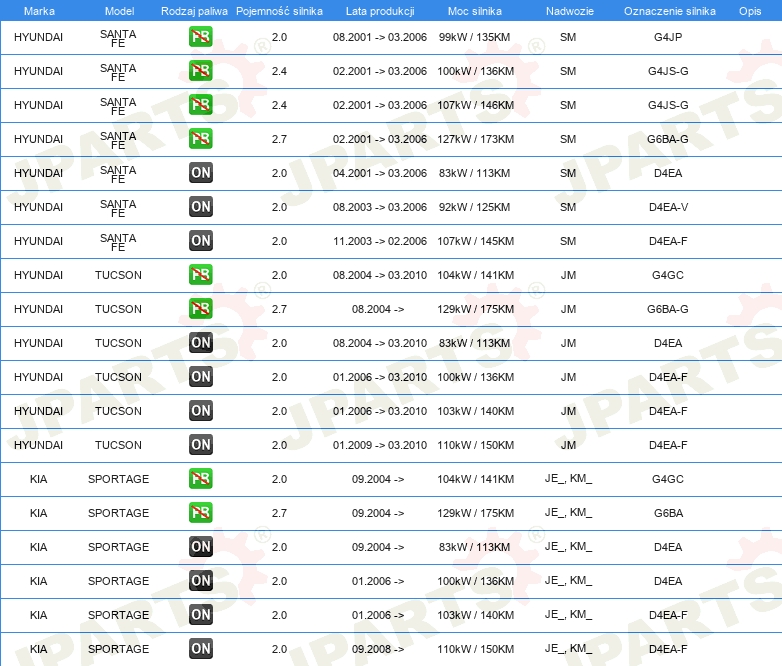The width and height of the screenshot is (782, 666).
Task: Click petrol icon for Santa Fe 107kW/146KM
Action: 200,104
